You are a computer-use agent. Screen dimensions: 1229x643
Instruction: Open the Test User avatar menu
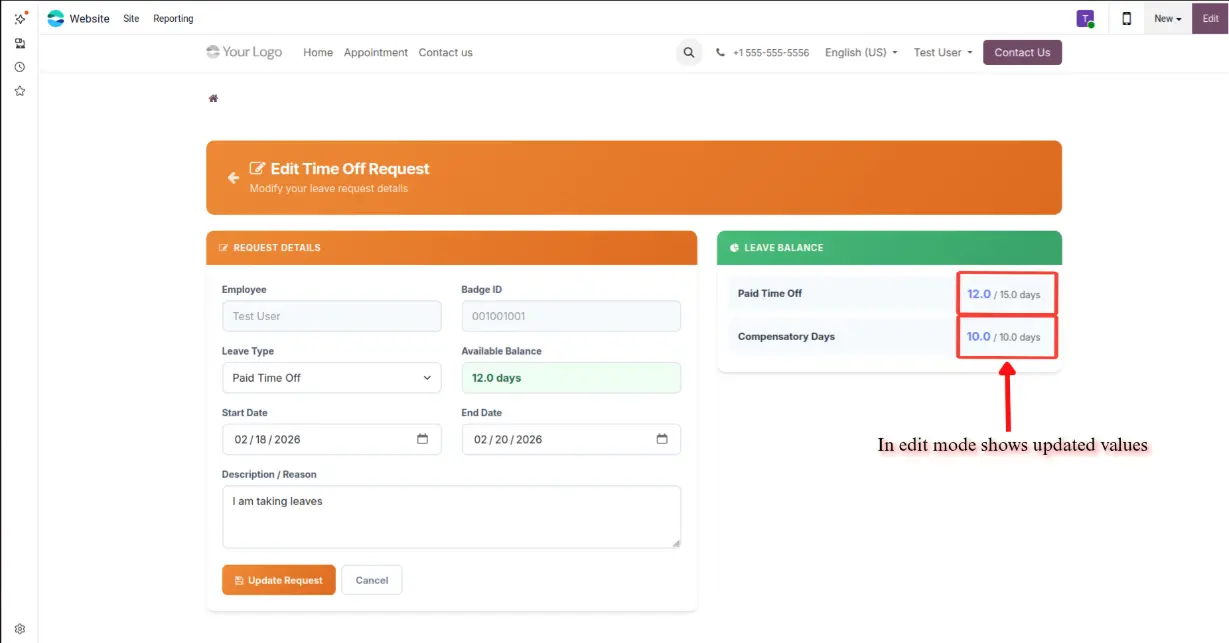[x=1085, y=18]
